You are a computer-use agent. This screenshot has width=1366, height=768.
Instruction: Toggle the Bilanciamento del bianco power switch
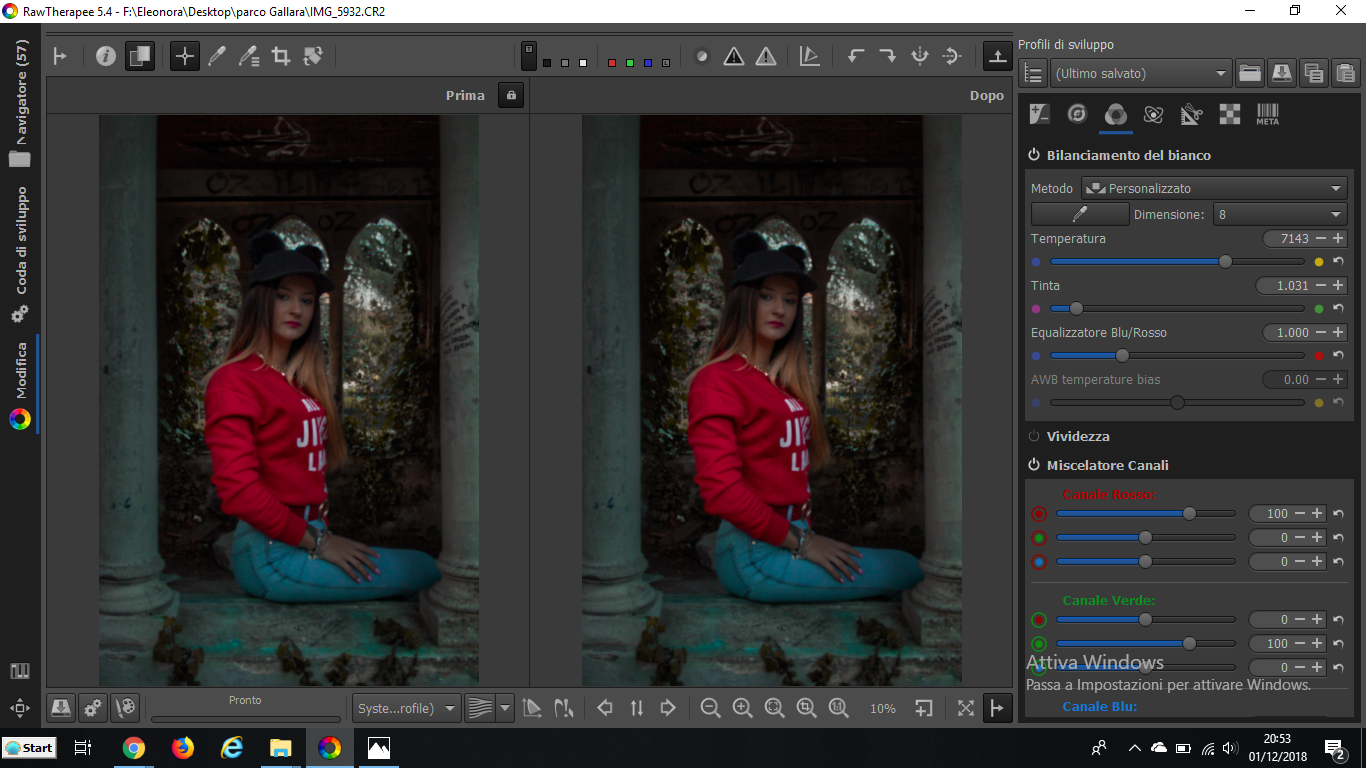click(x=1034, y=155)
